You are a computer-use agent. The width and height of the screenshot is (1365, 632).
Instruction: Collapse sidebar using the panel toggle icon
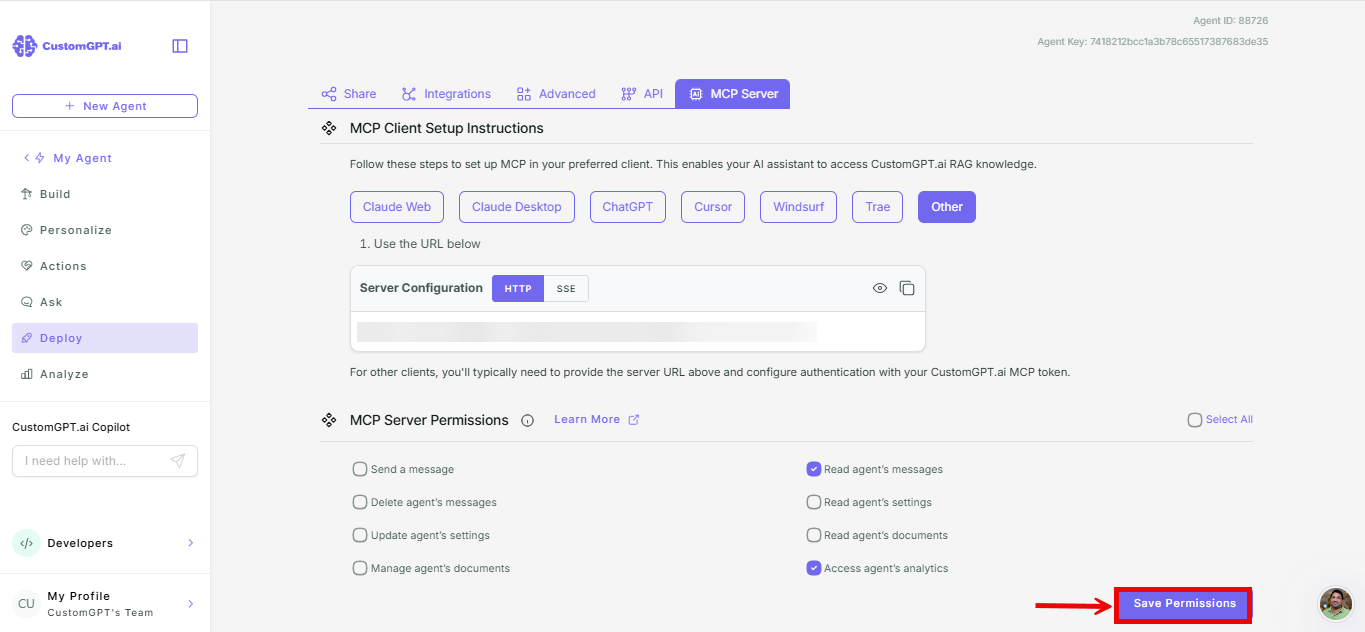180,46
